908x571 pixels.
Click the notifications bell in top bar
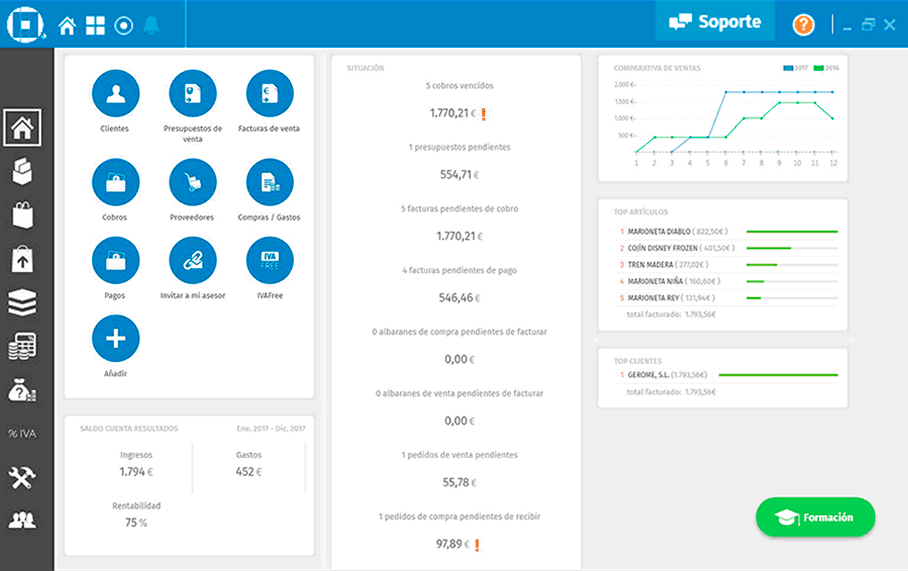(x=152, y=25)
